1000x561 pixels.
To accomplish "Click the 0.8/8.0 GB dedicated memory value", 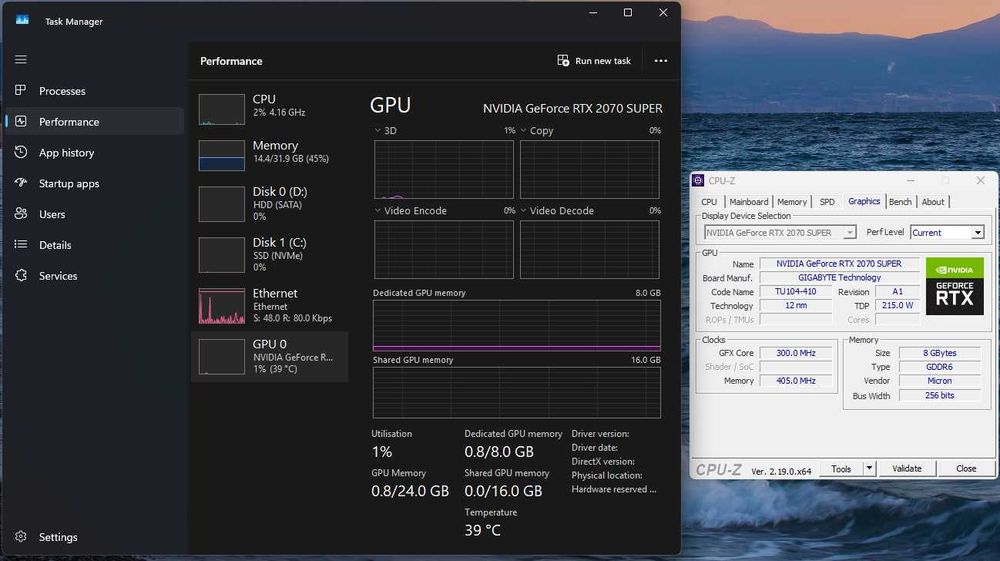I will (499, 452).
